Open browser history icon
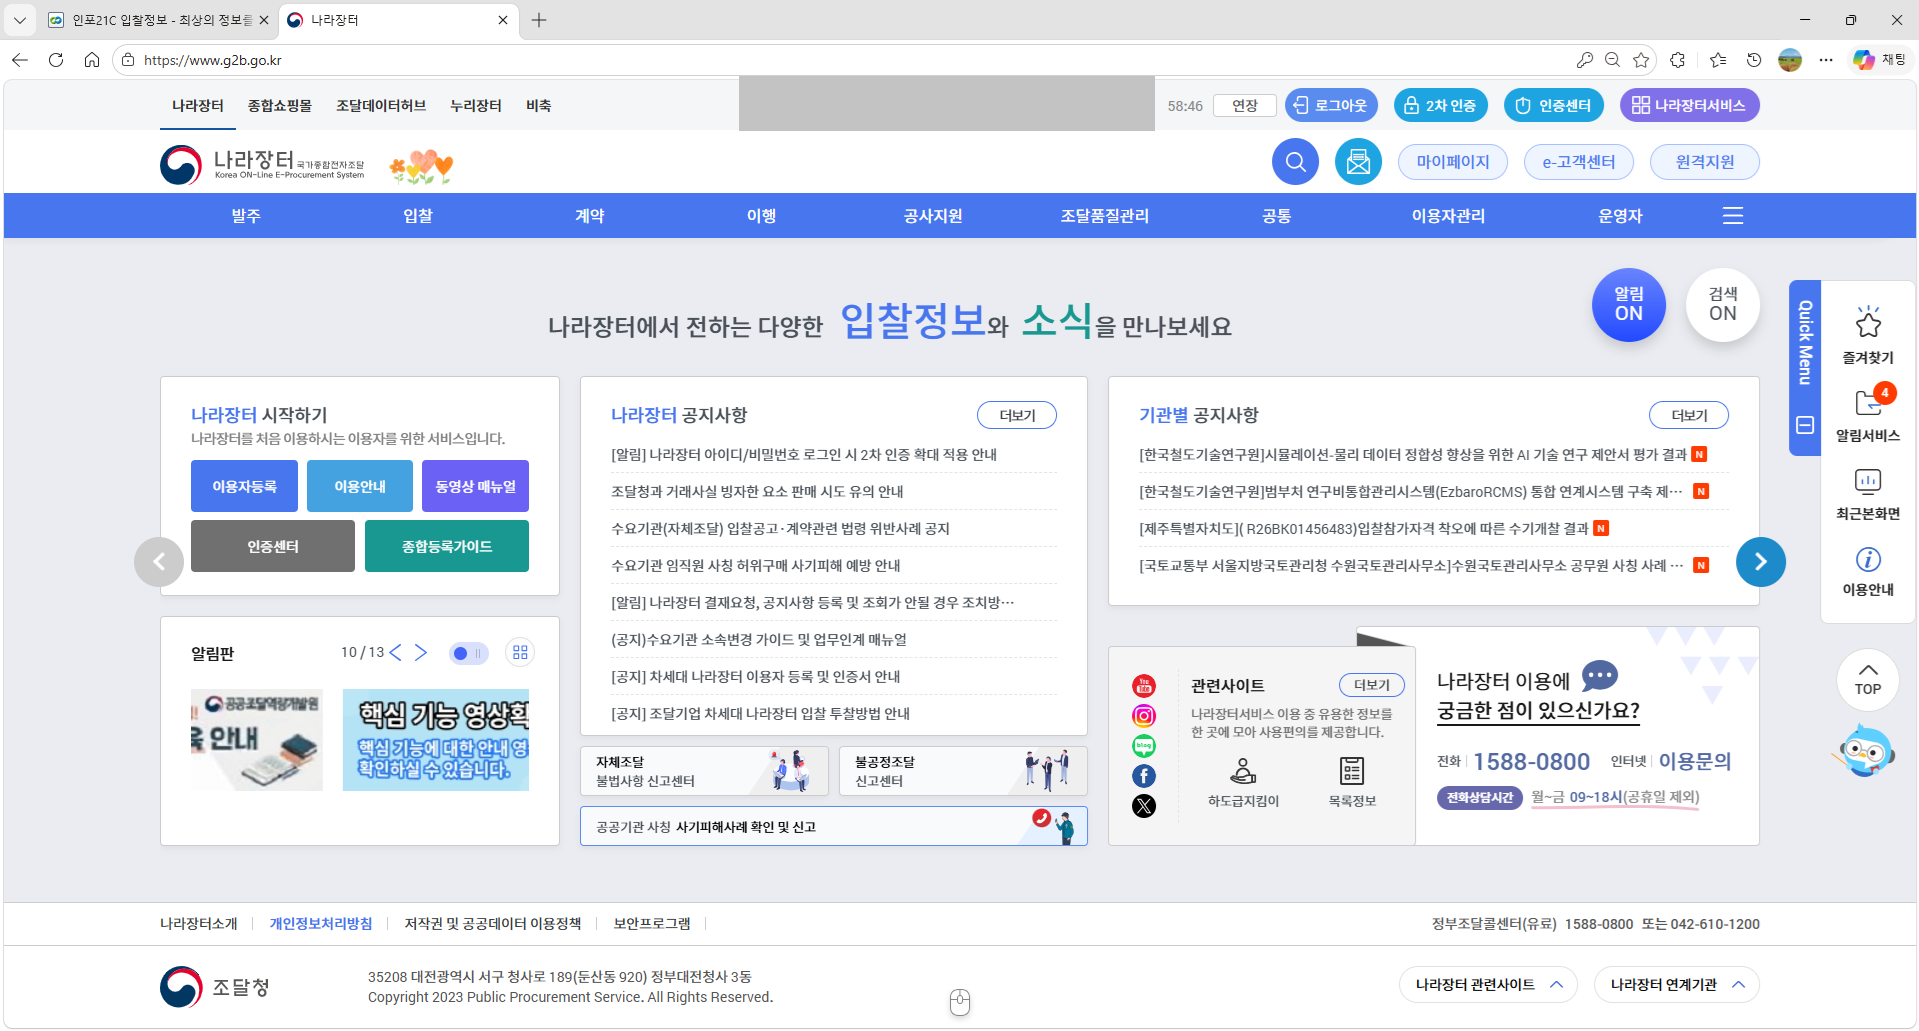This screenshot has width=1919, height=1031. 1754,60
